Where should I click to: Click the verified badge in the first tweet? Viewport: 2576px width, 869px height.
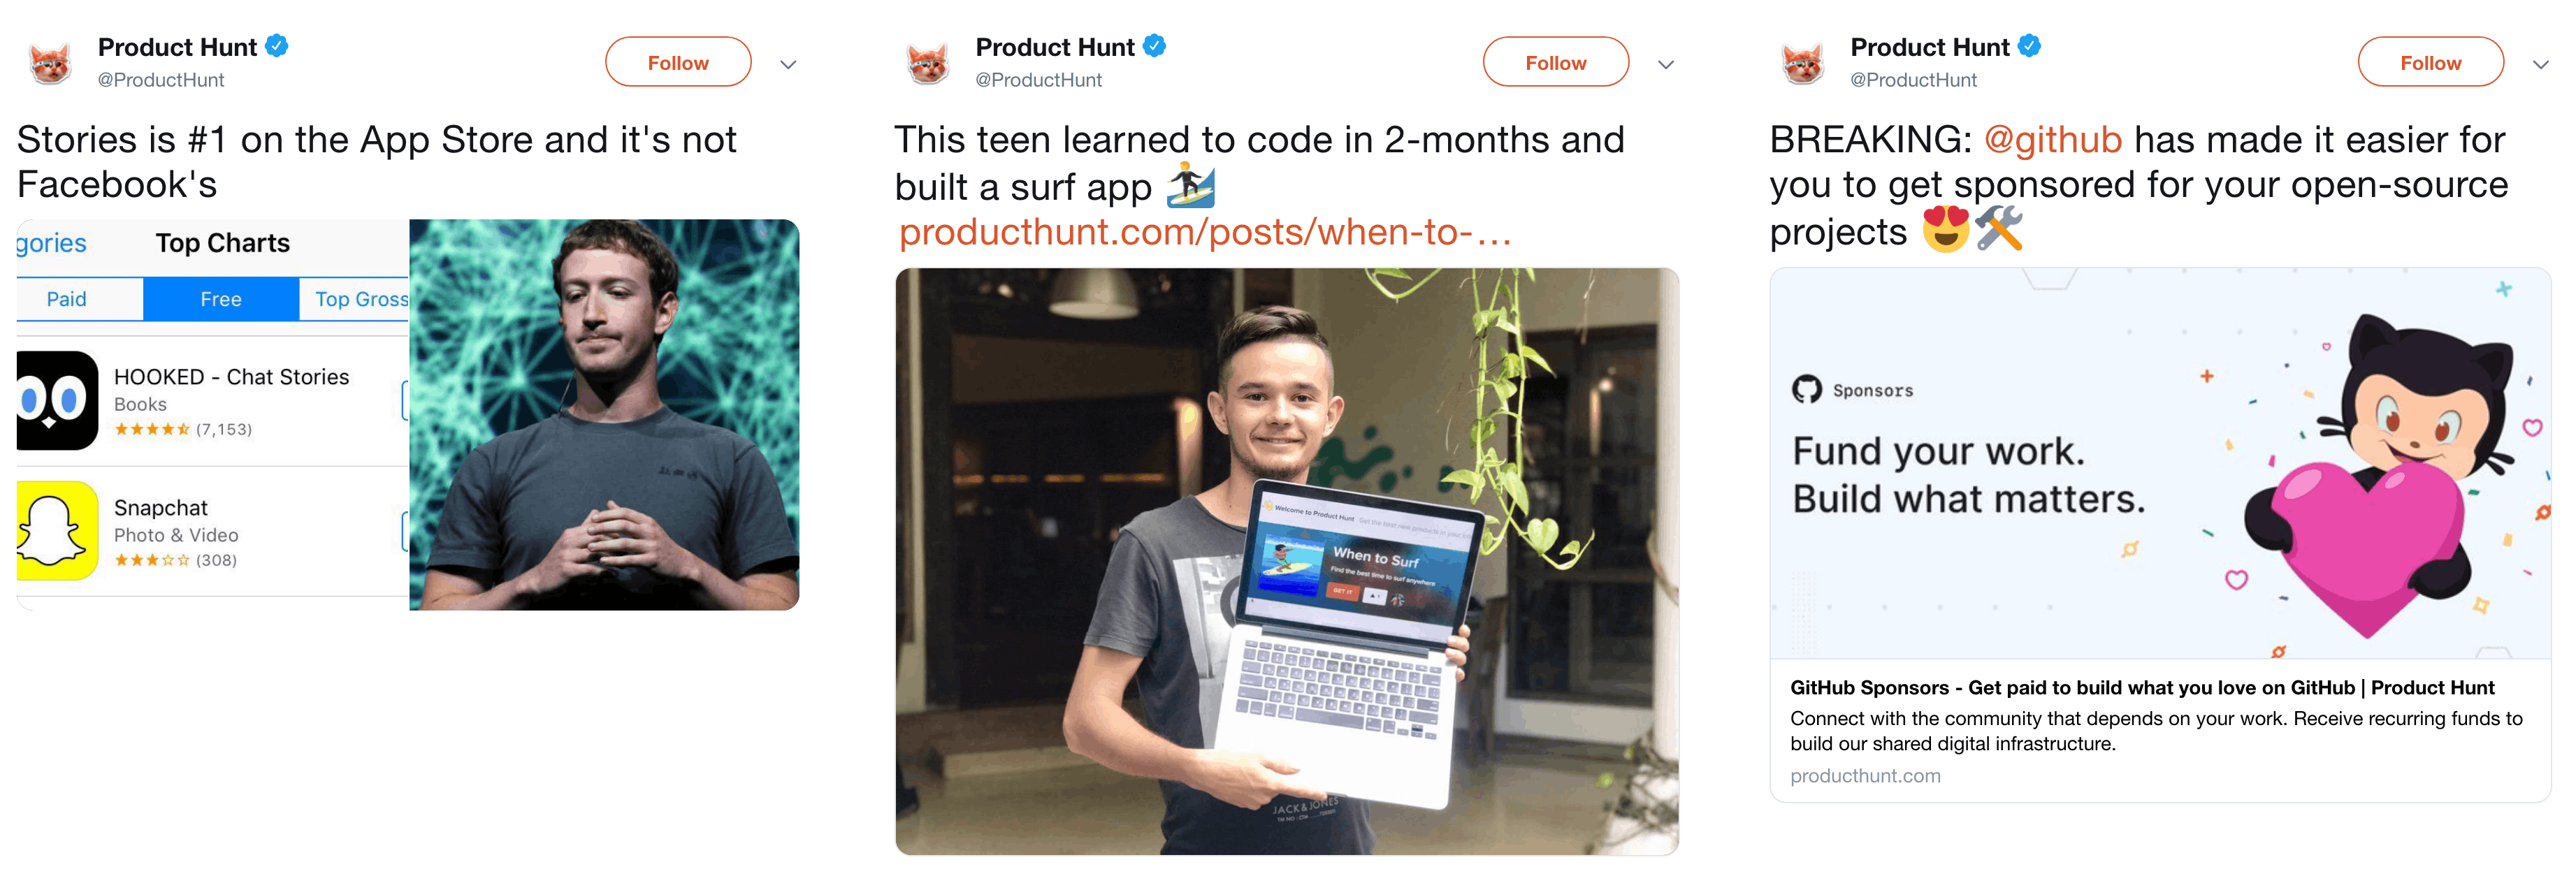277,46
